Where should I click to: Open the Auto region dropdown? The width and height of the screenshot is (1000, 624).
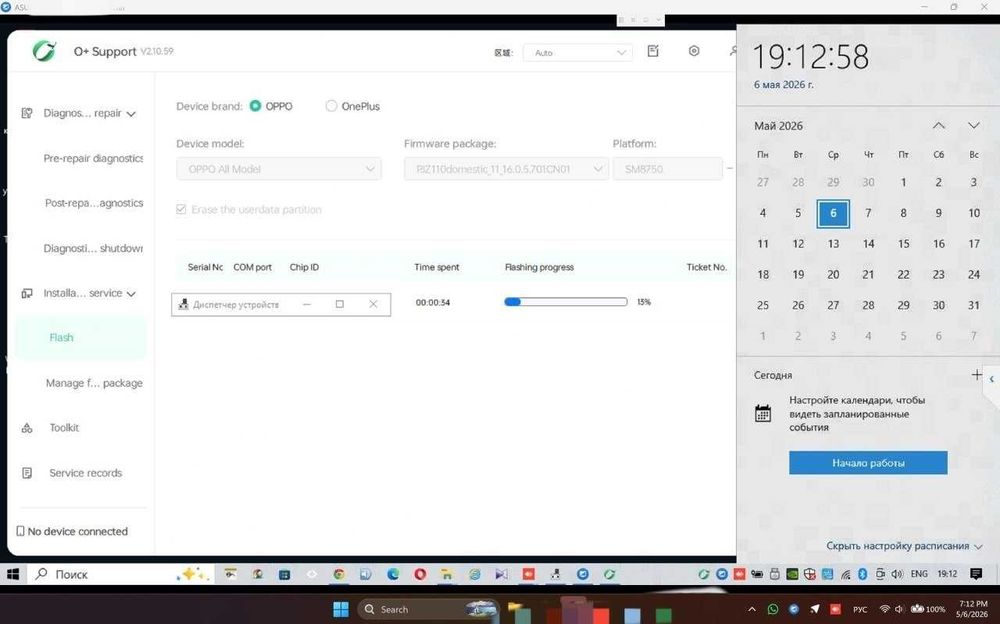[x=578, y=52]
